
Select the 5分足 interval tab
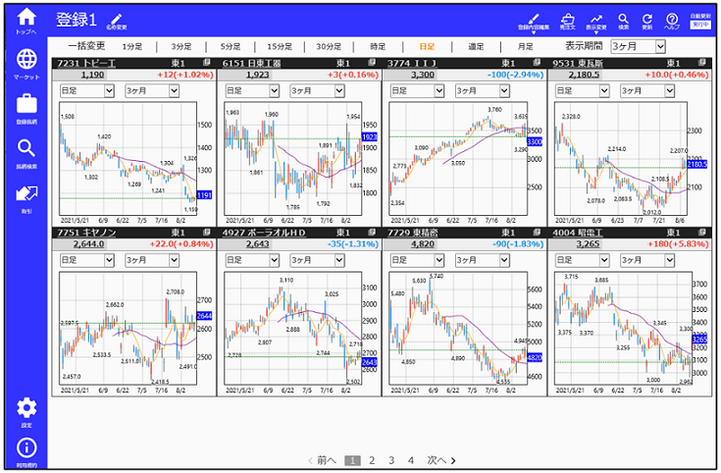(x=230, y=46)
